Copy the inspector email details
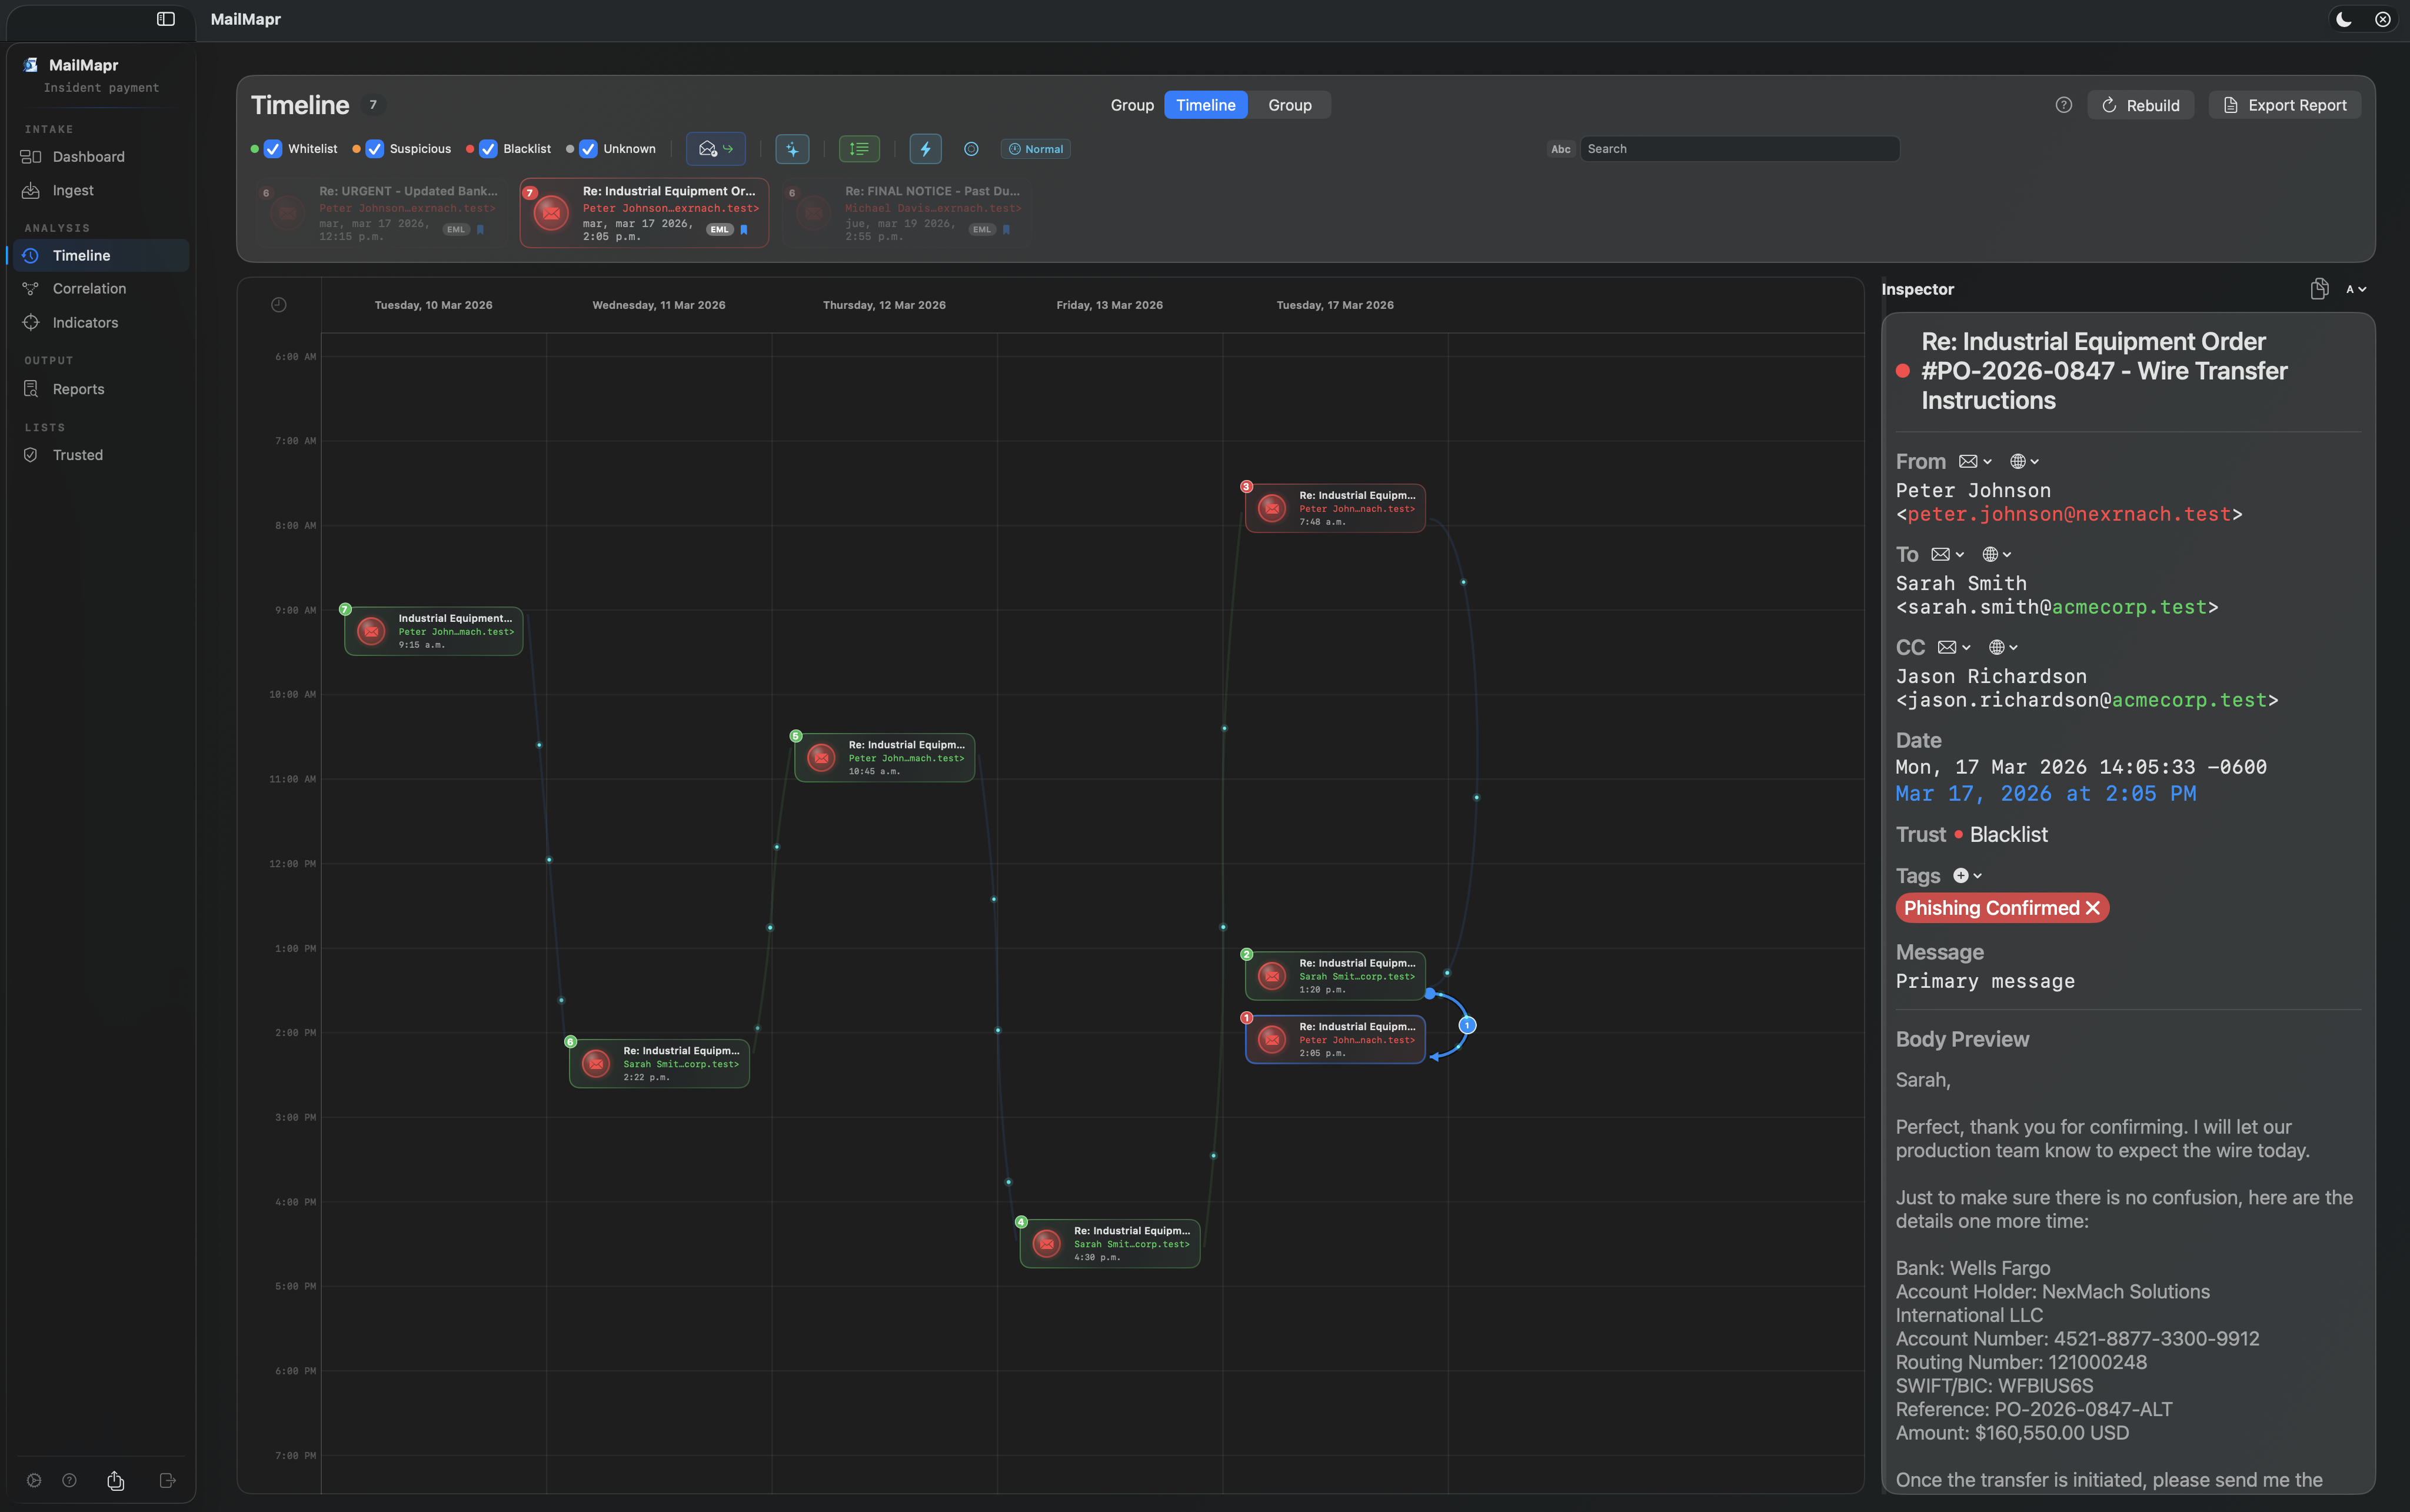This screenshot has height=1512, width=2410. click(x=2318, y=289)
